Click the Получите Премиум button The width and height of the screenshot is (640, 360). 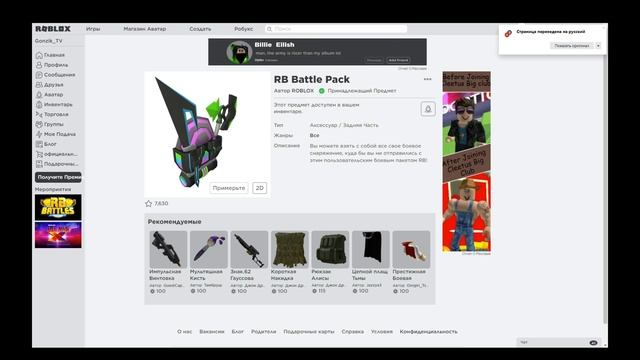[58, 177]
